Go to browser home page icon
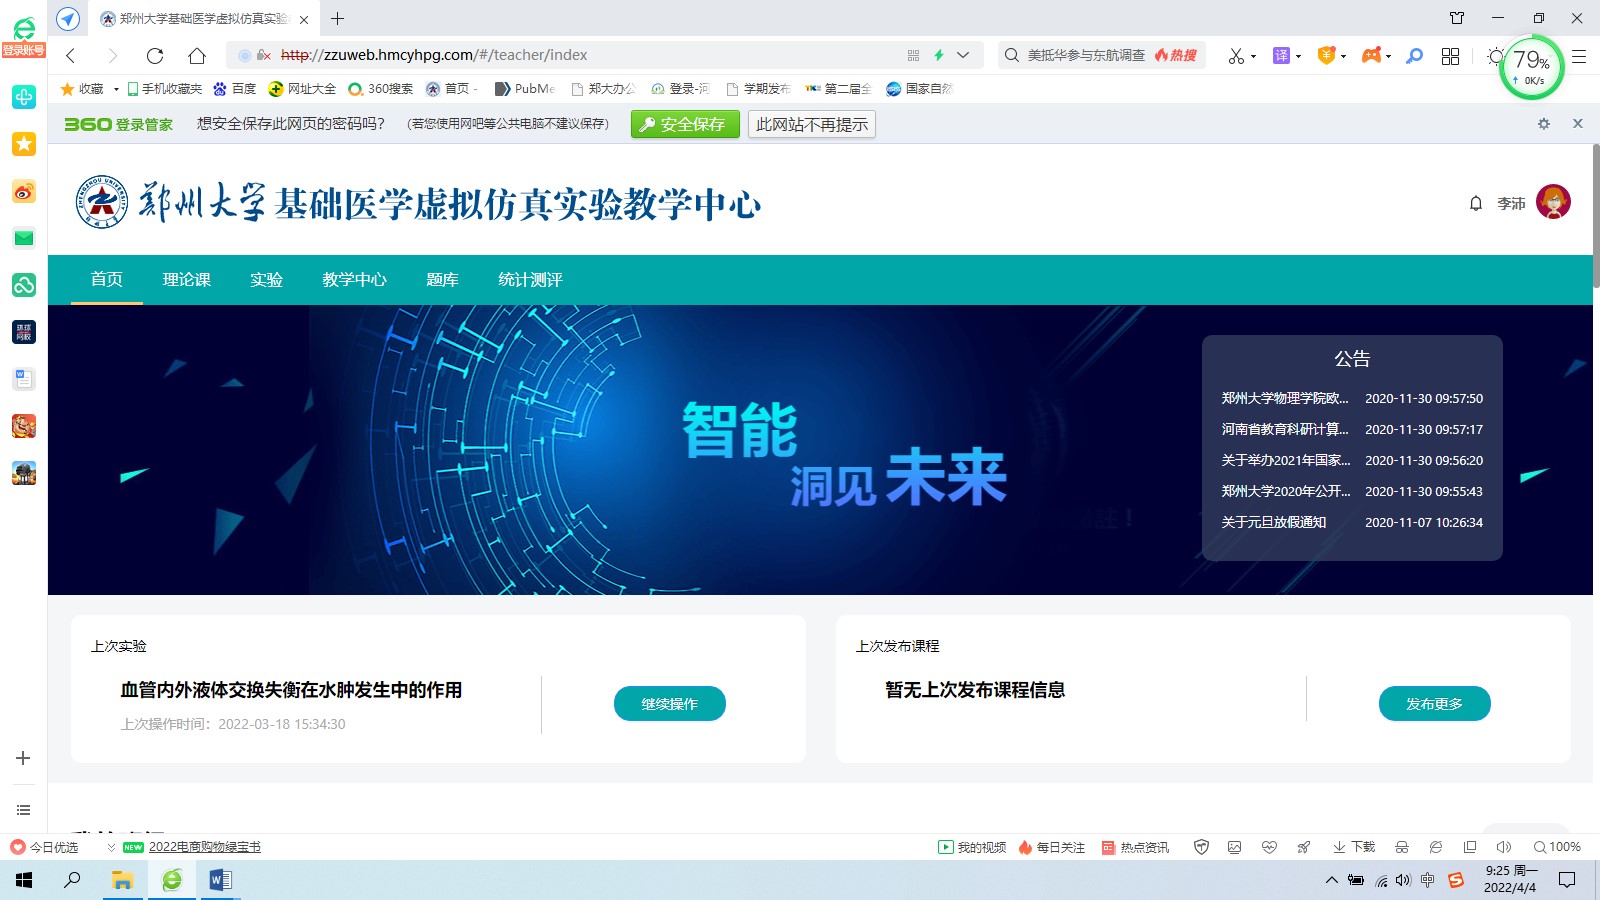Screen dimensions: 1600x900 [197, 56]
